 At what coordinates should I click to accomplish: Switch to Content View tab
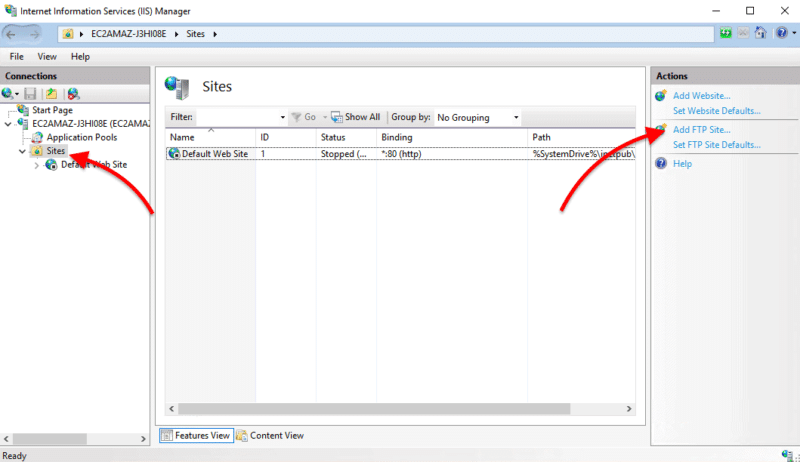270,435
